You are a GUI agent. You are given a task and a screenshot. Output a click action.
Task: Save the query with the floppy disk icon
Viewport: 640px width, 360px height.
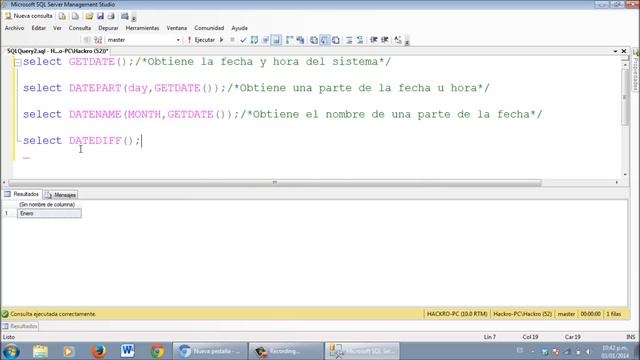point(100,16)
